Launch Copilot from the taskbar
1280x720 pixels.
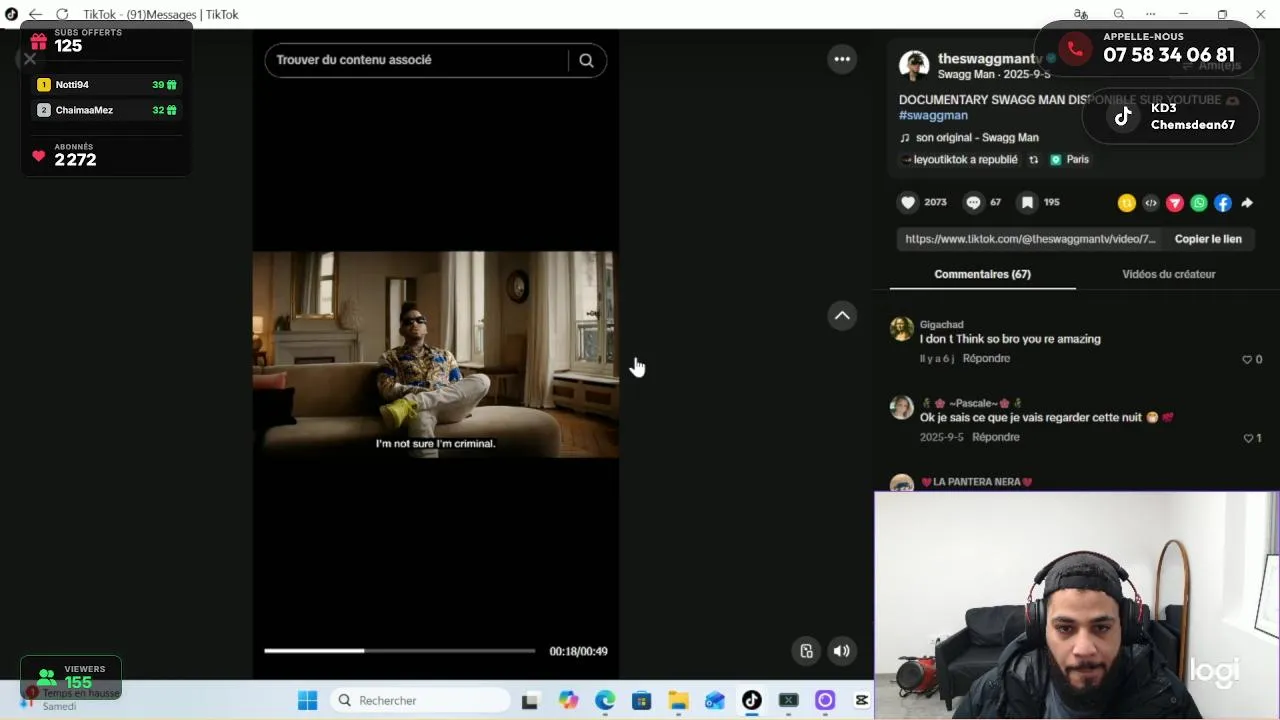[568, 700]
